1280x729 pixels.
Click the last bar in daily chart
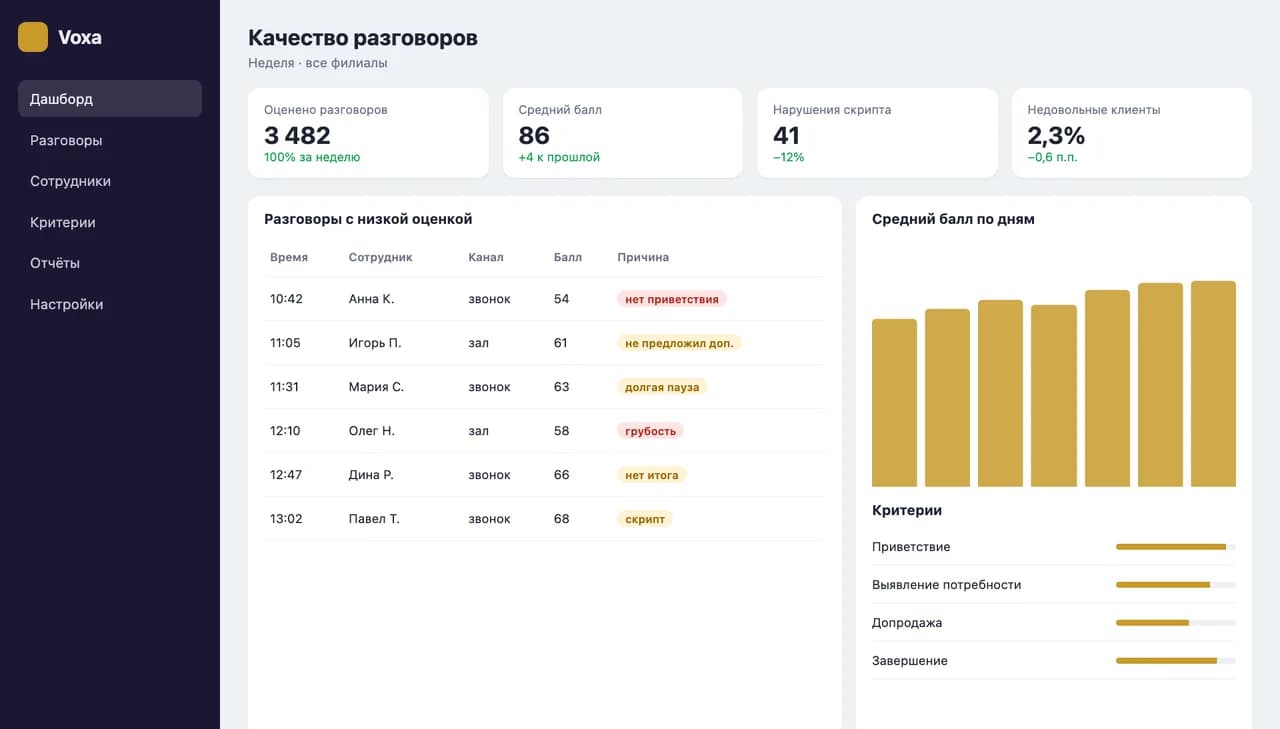pos(1213,384)
